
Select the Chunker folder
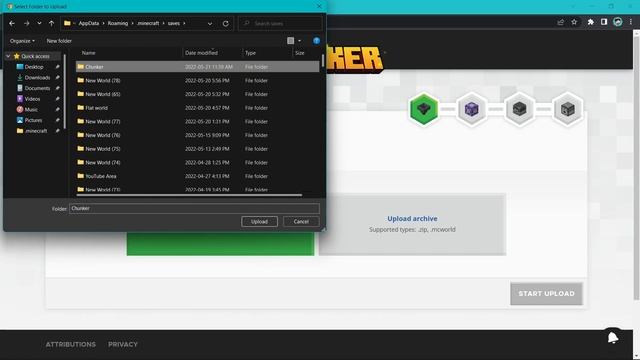click(198, 67)
